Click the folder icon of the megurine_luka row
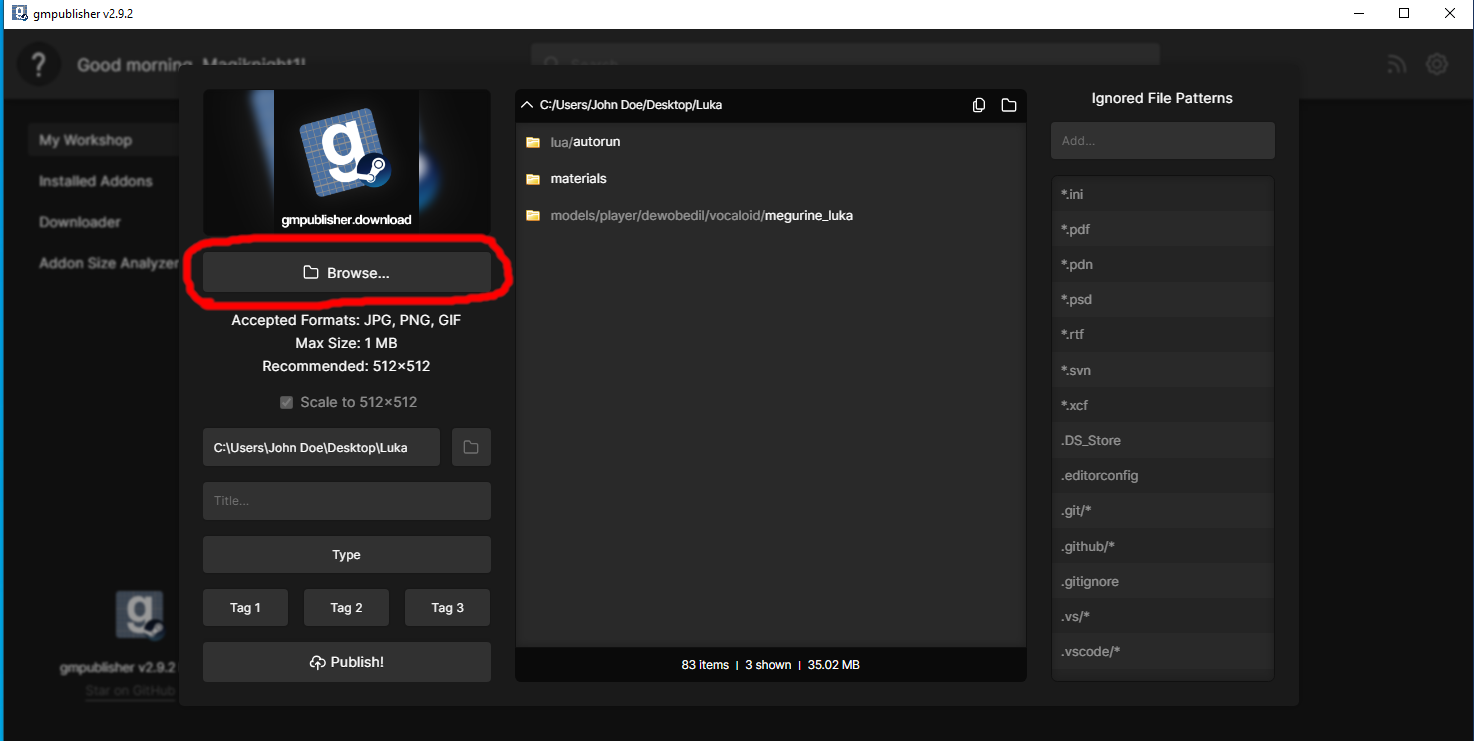Screen dimensions: 1474x741 click(x=533, y=215)
